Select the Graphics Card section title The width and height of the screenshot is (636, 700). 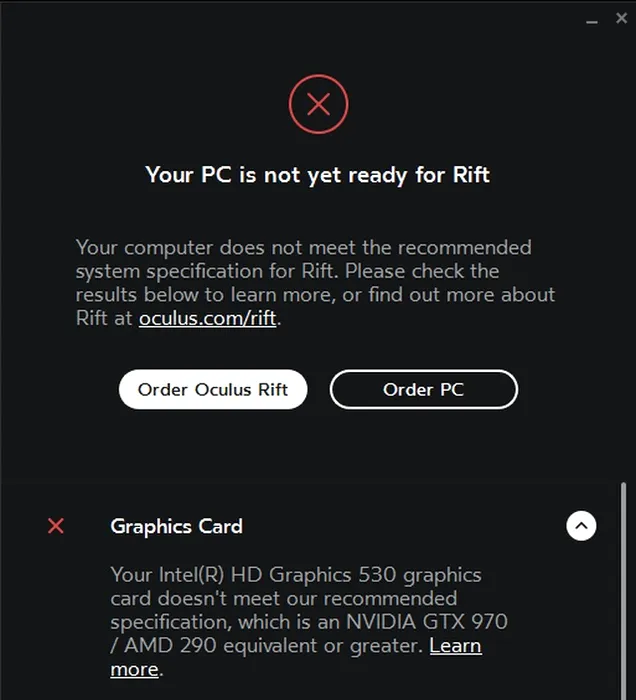176,526
